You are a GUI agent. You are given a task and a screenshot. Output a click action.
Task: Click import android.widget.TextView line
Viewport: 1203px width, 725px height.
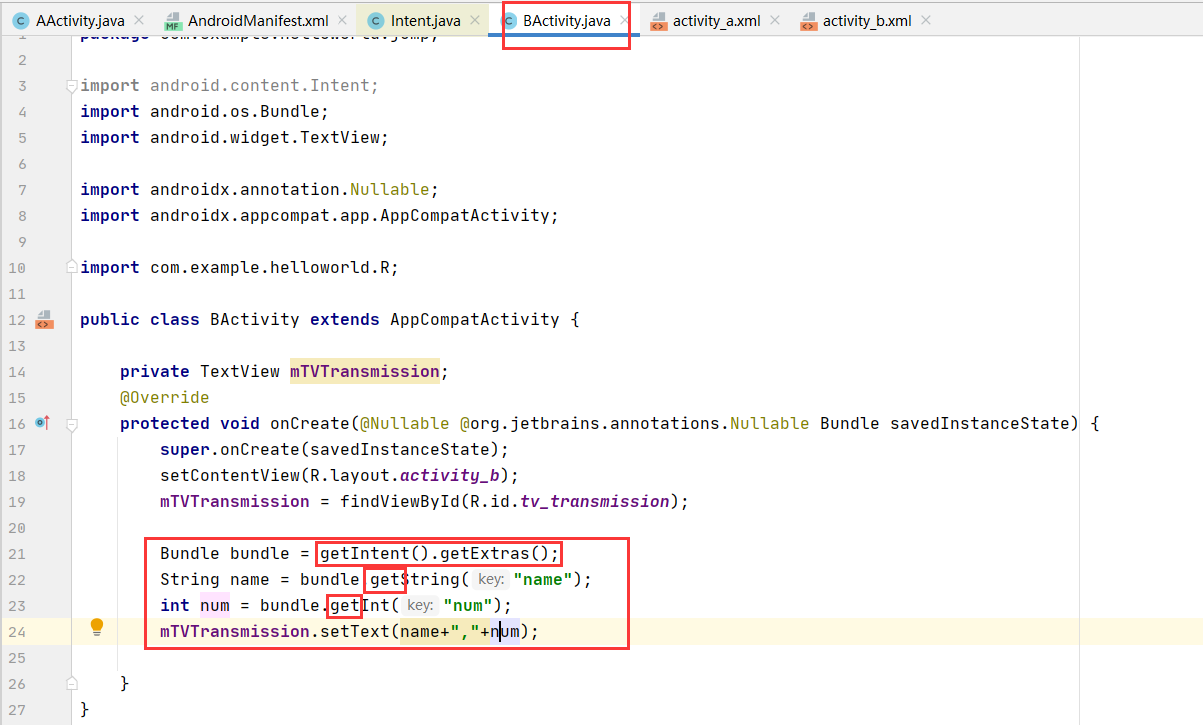point(234,138)
